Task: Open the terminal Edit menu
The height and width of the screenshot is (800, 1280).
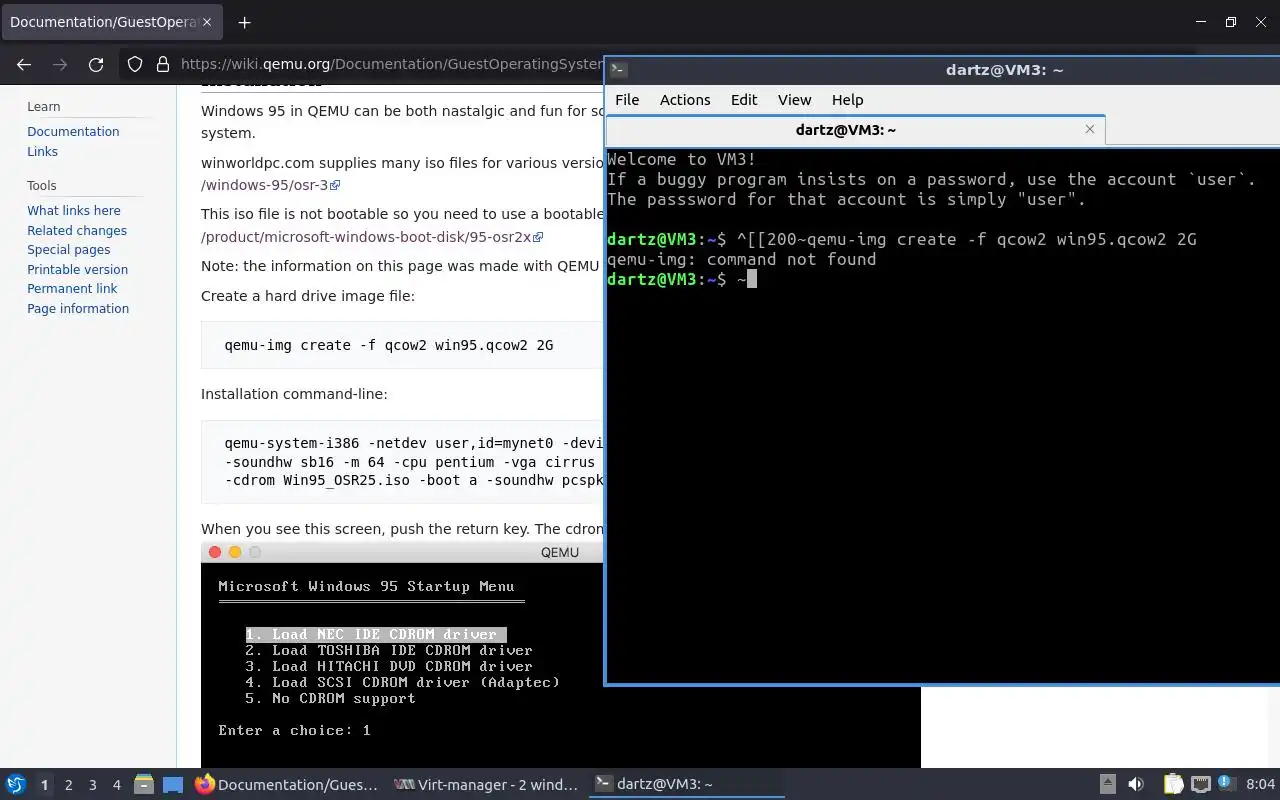Action: [744, 100]
